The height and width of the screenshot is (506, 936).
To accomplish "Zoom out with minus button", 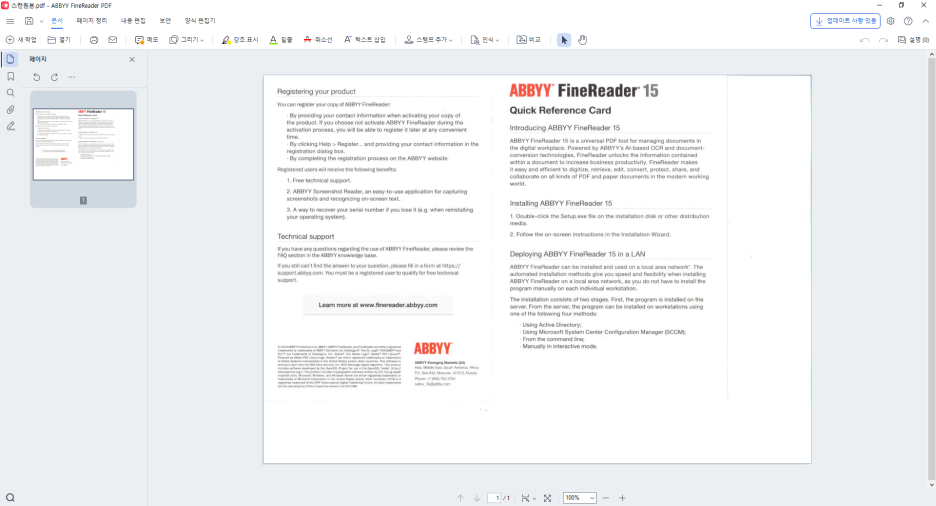I will [606, 498].
